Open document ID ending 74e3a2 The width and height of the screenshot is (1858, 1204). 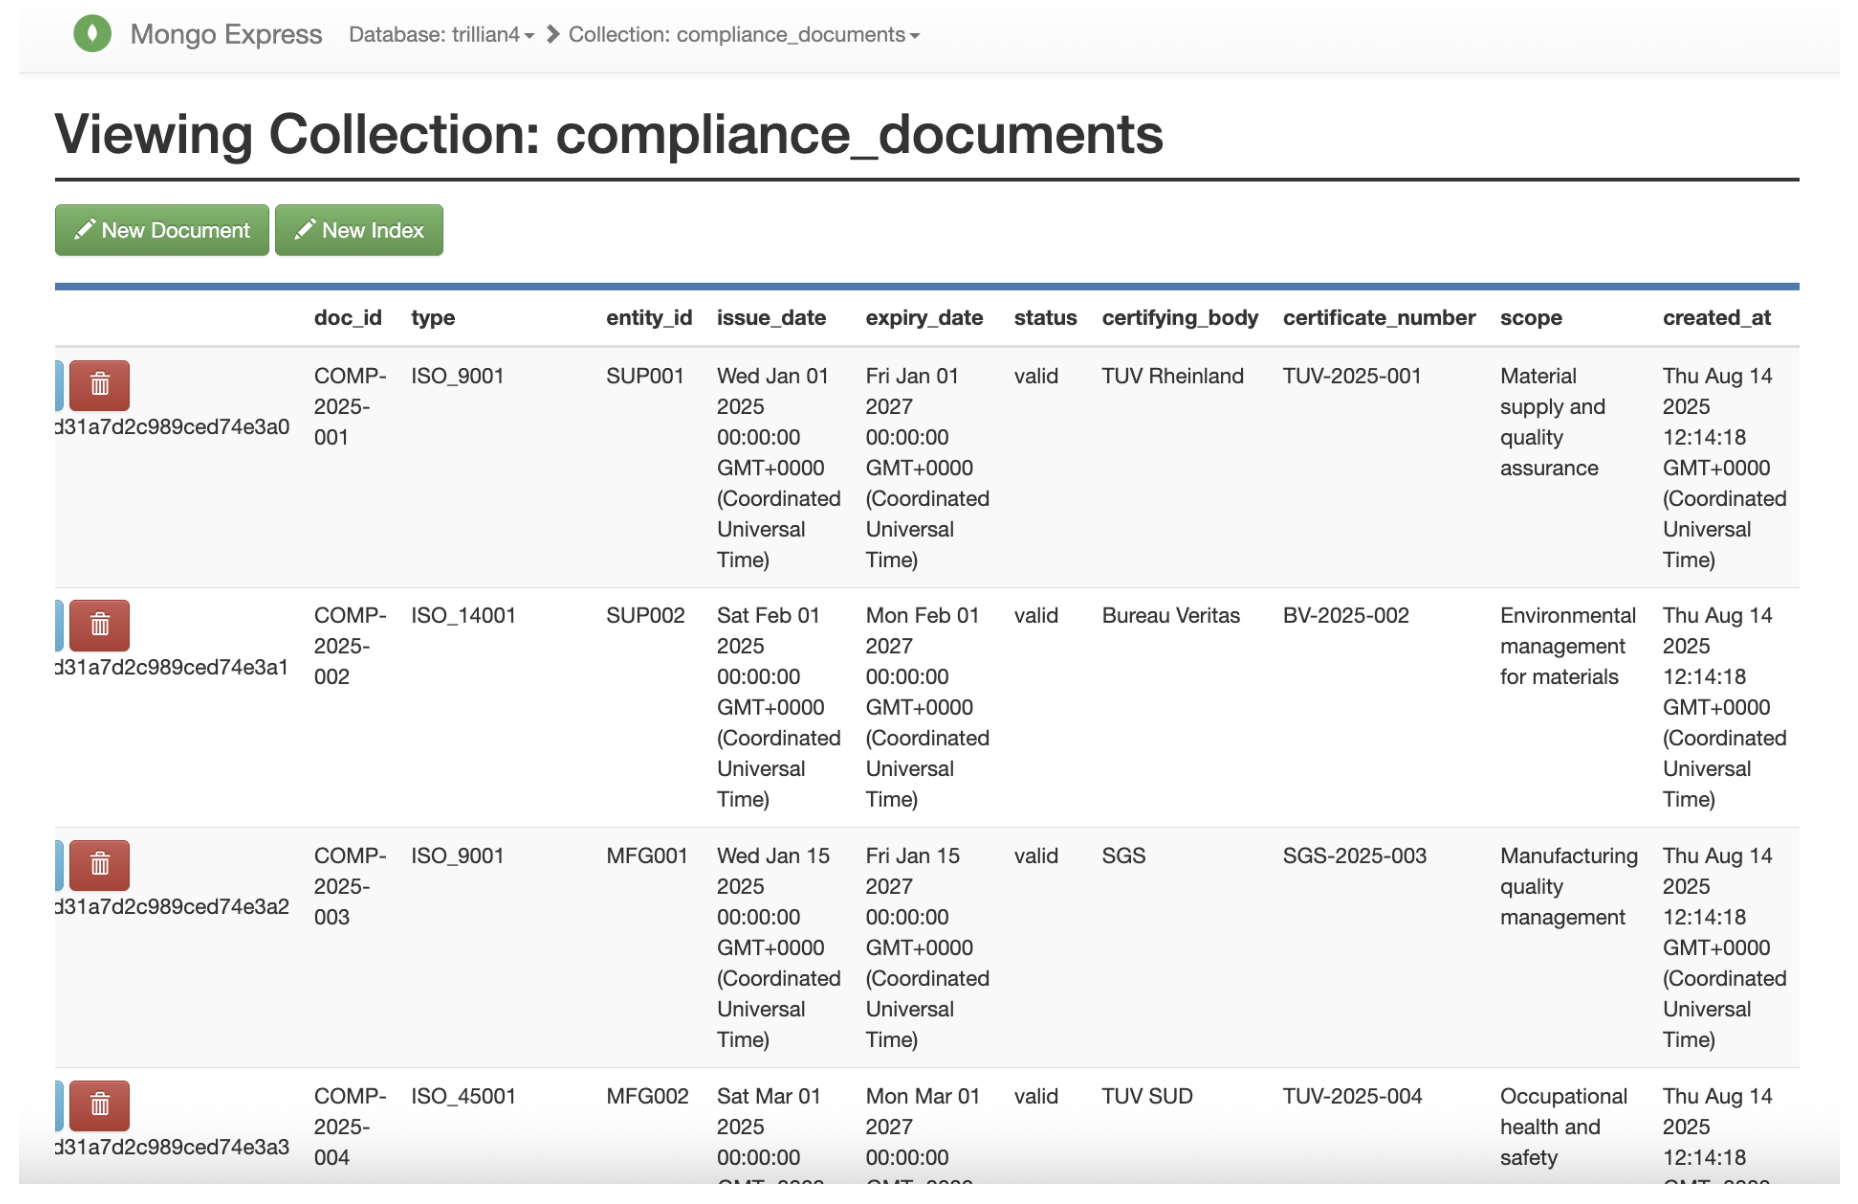[x=172, y=907]
